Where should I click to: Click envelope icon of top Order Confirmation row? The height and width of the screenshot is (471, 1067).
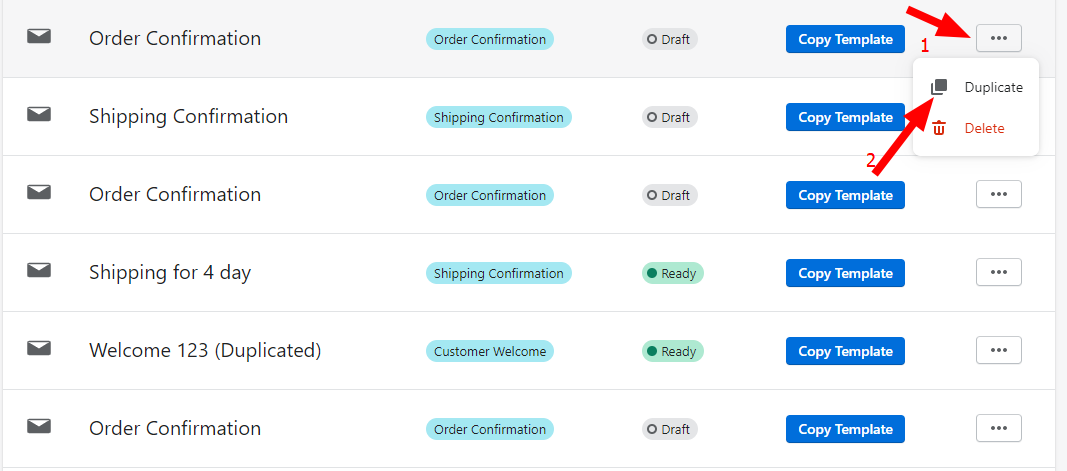pyautogui.click(x=39, y=36)
